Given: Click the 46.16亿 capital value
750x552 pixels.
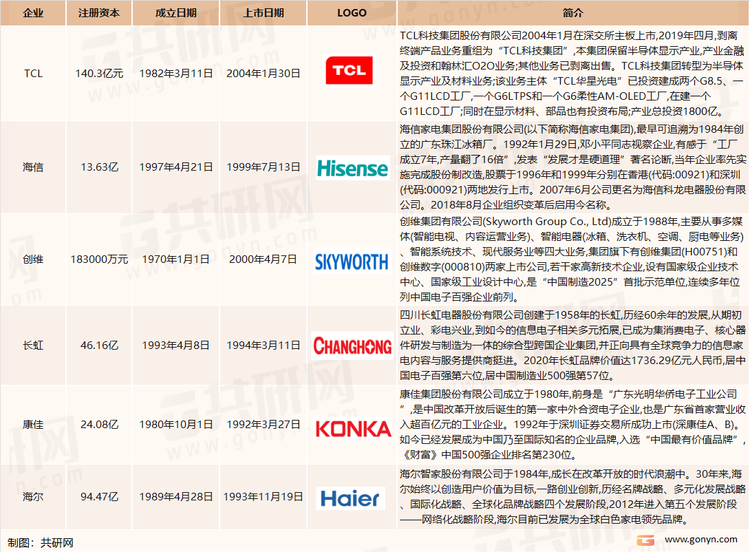Looking at the screenshot, I should tap(99, 345).
